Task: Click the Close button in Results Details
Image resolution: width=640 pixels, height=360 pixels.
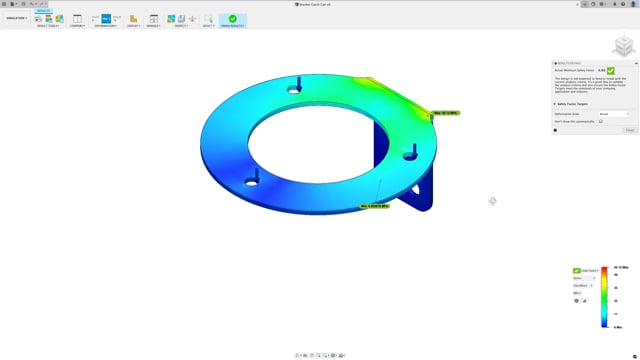Action: click(x=630, y=130)
